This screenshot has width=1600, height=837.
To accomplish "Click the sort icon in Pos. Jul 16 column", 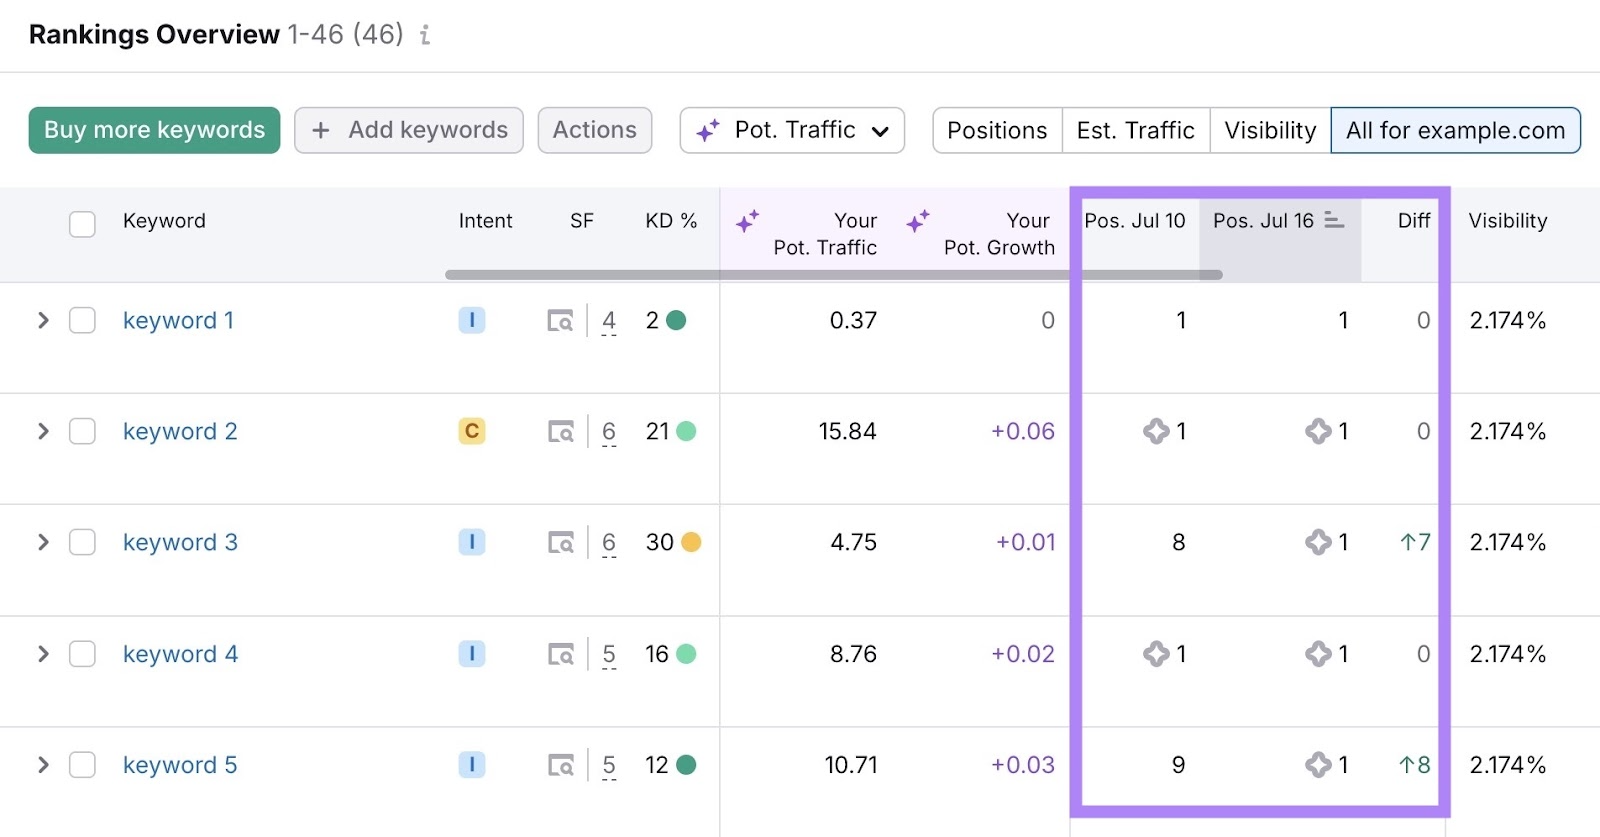I will [1334, 220].
